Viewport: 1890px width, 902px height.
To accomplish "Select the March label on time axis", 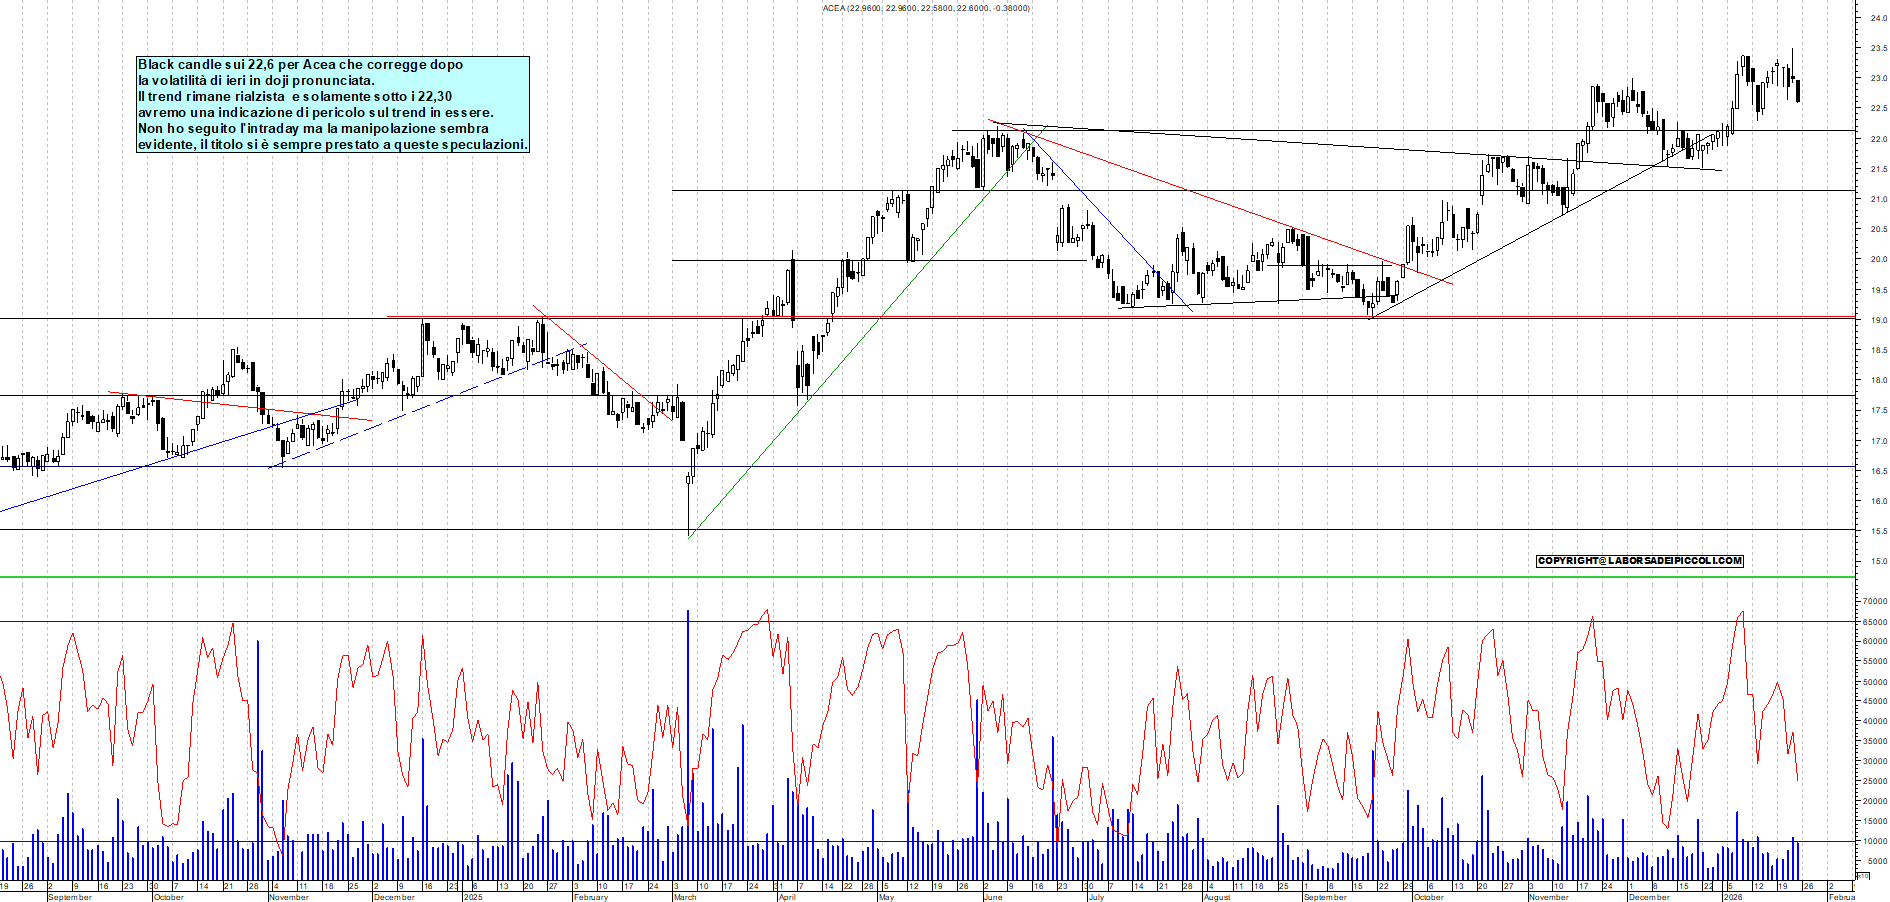I will (x=685, y=897).
